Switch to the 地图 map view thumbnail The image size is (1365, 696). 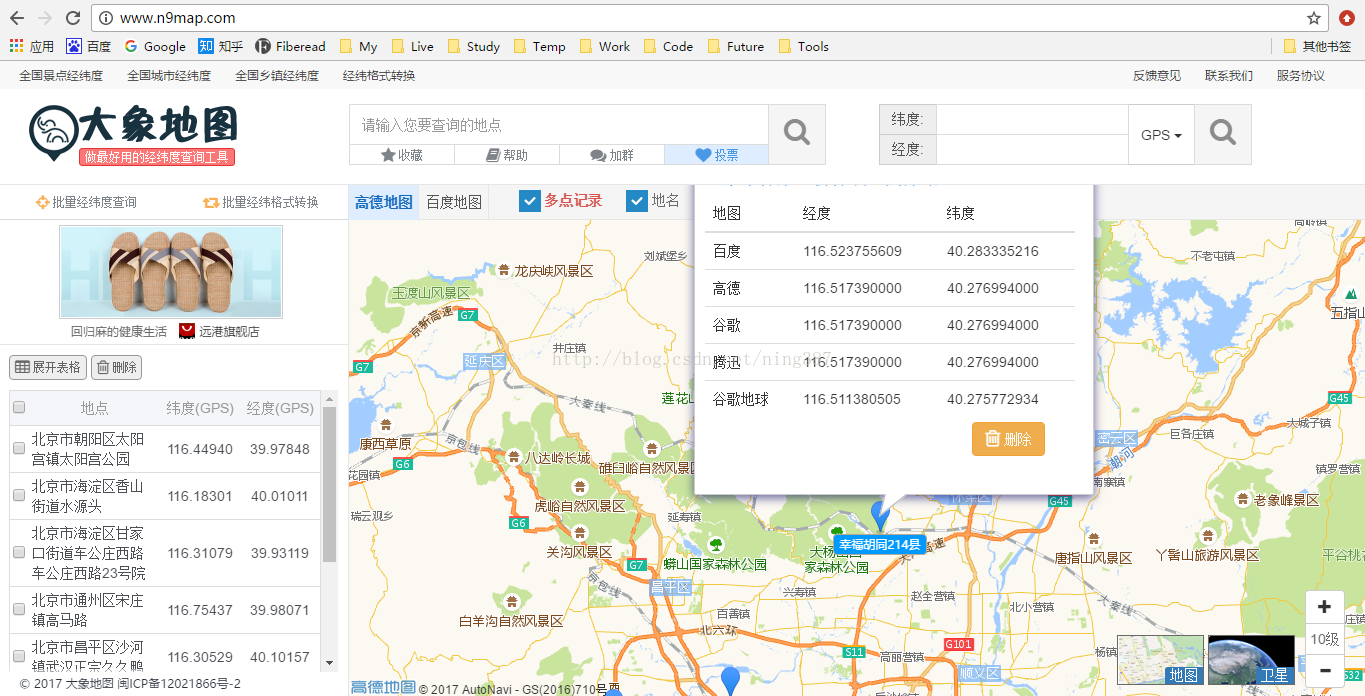(x=1160, y=660)
